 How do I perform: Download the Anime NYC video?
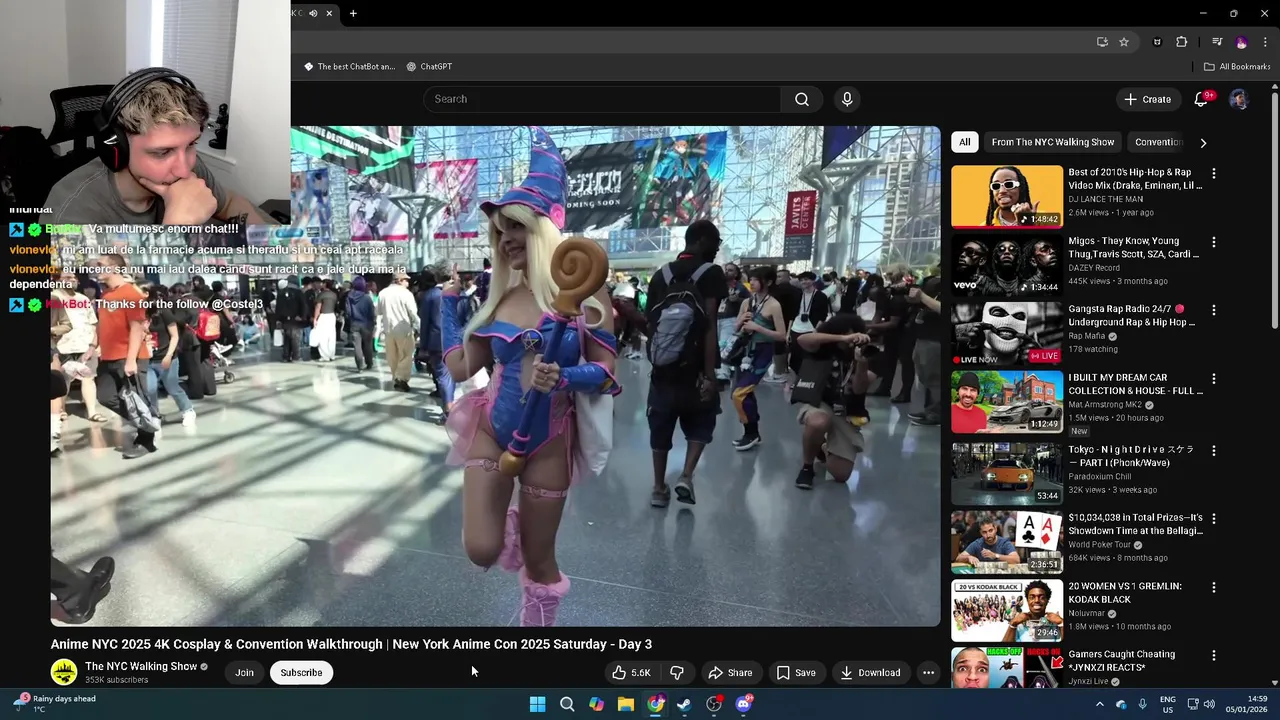click(x=870, y=673)
